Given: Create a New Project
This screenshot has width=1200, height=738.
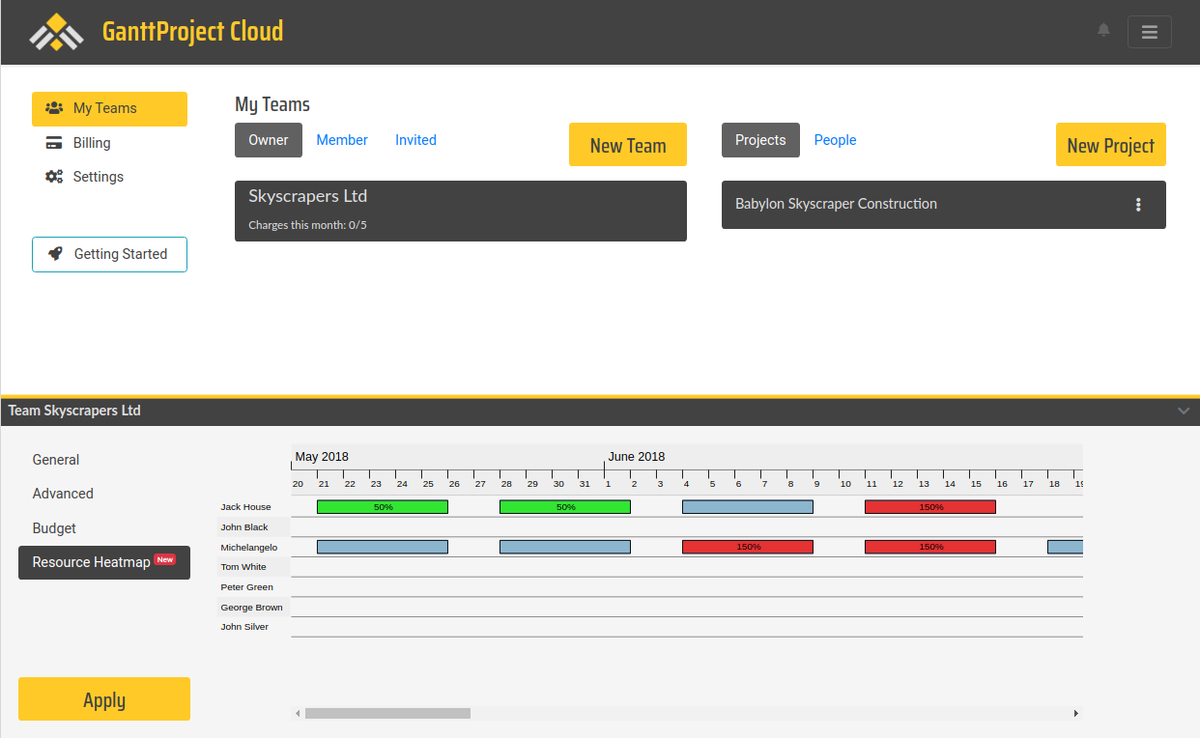Looking at the screenshot, I should click(x=1111, y=145).
